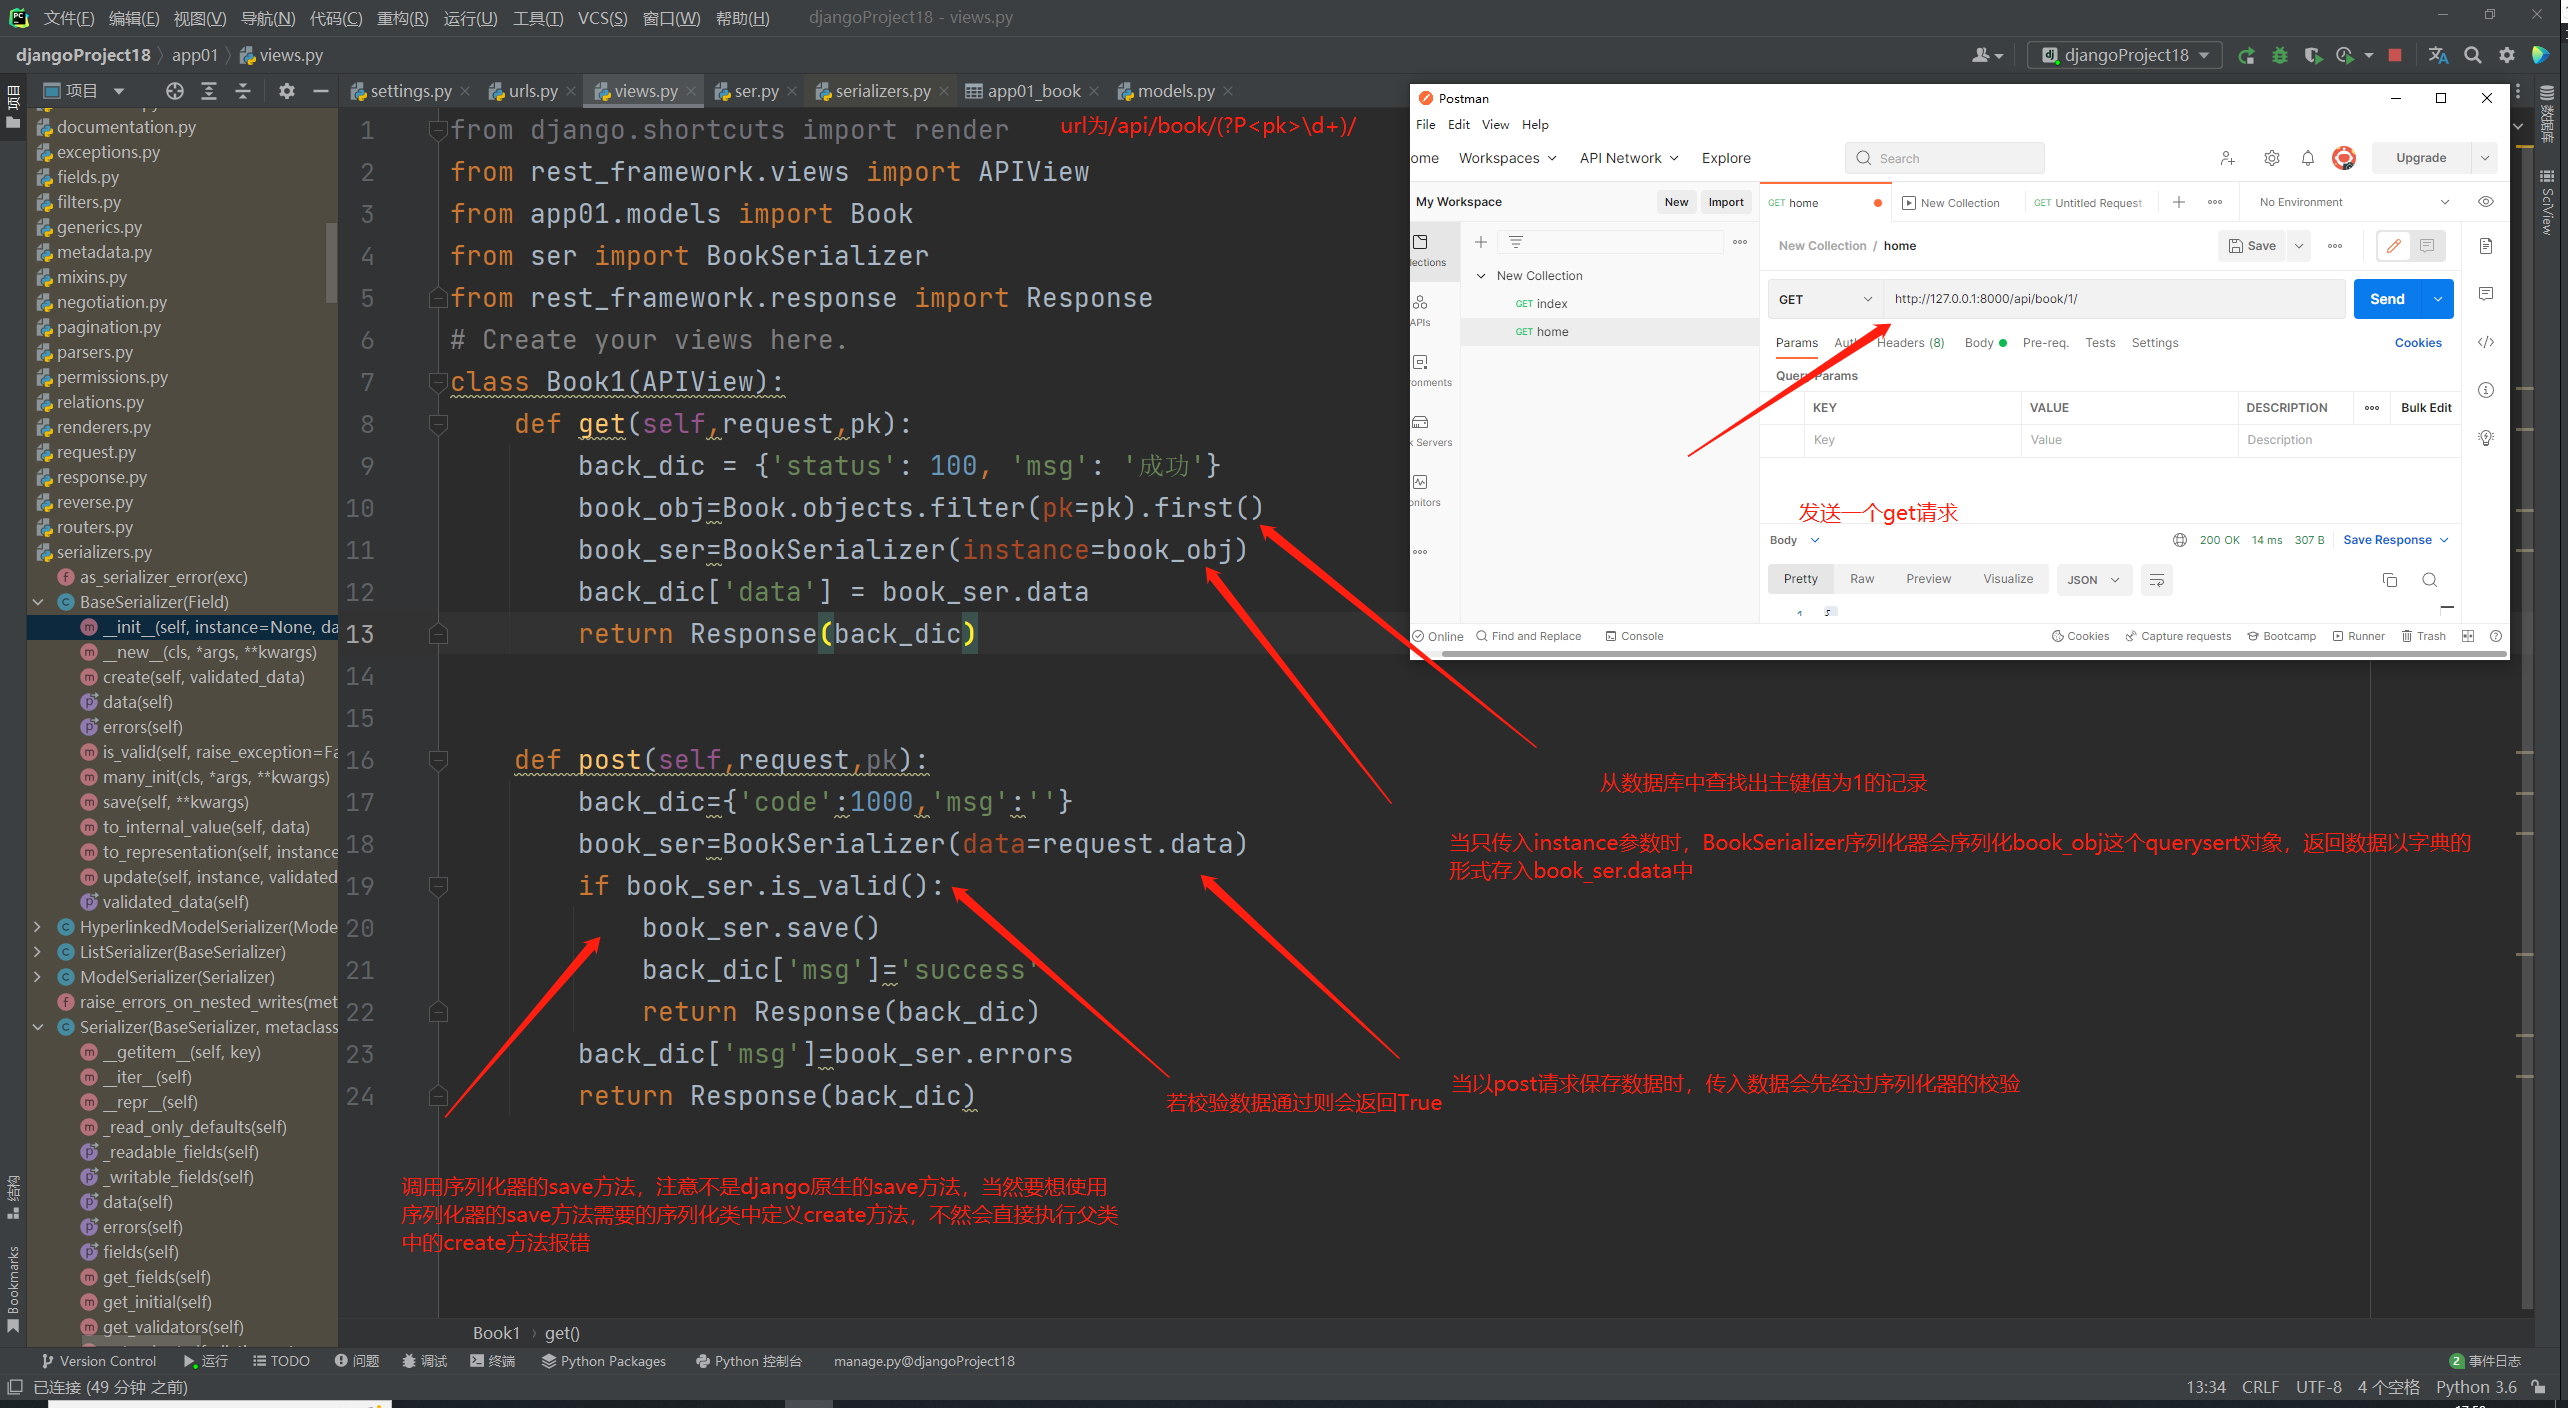
Task: Open GET method dropdown
Action: [x=1824, y=299]
